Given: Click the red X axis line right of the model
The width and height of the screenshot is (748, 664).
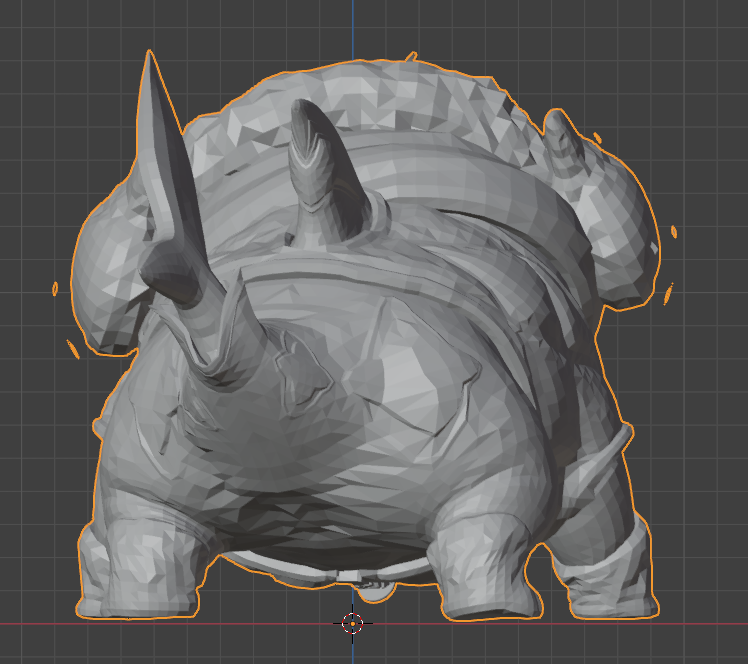Looking at the screenshot, I should tap(705, 623).
